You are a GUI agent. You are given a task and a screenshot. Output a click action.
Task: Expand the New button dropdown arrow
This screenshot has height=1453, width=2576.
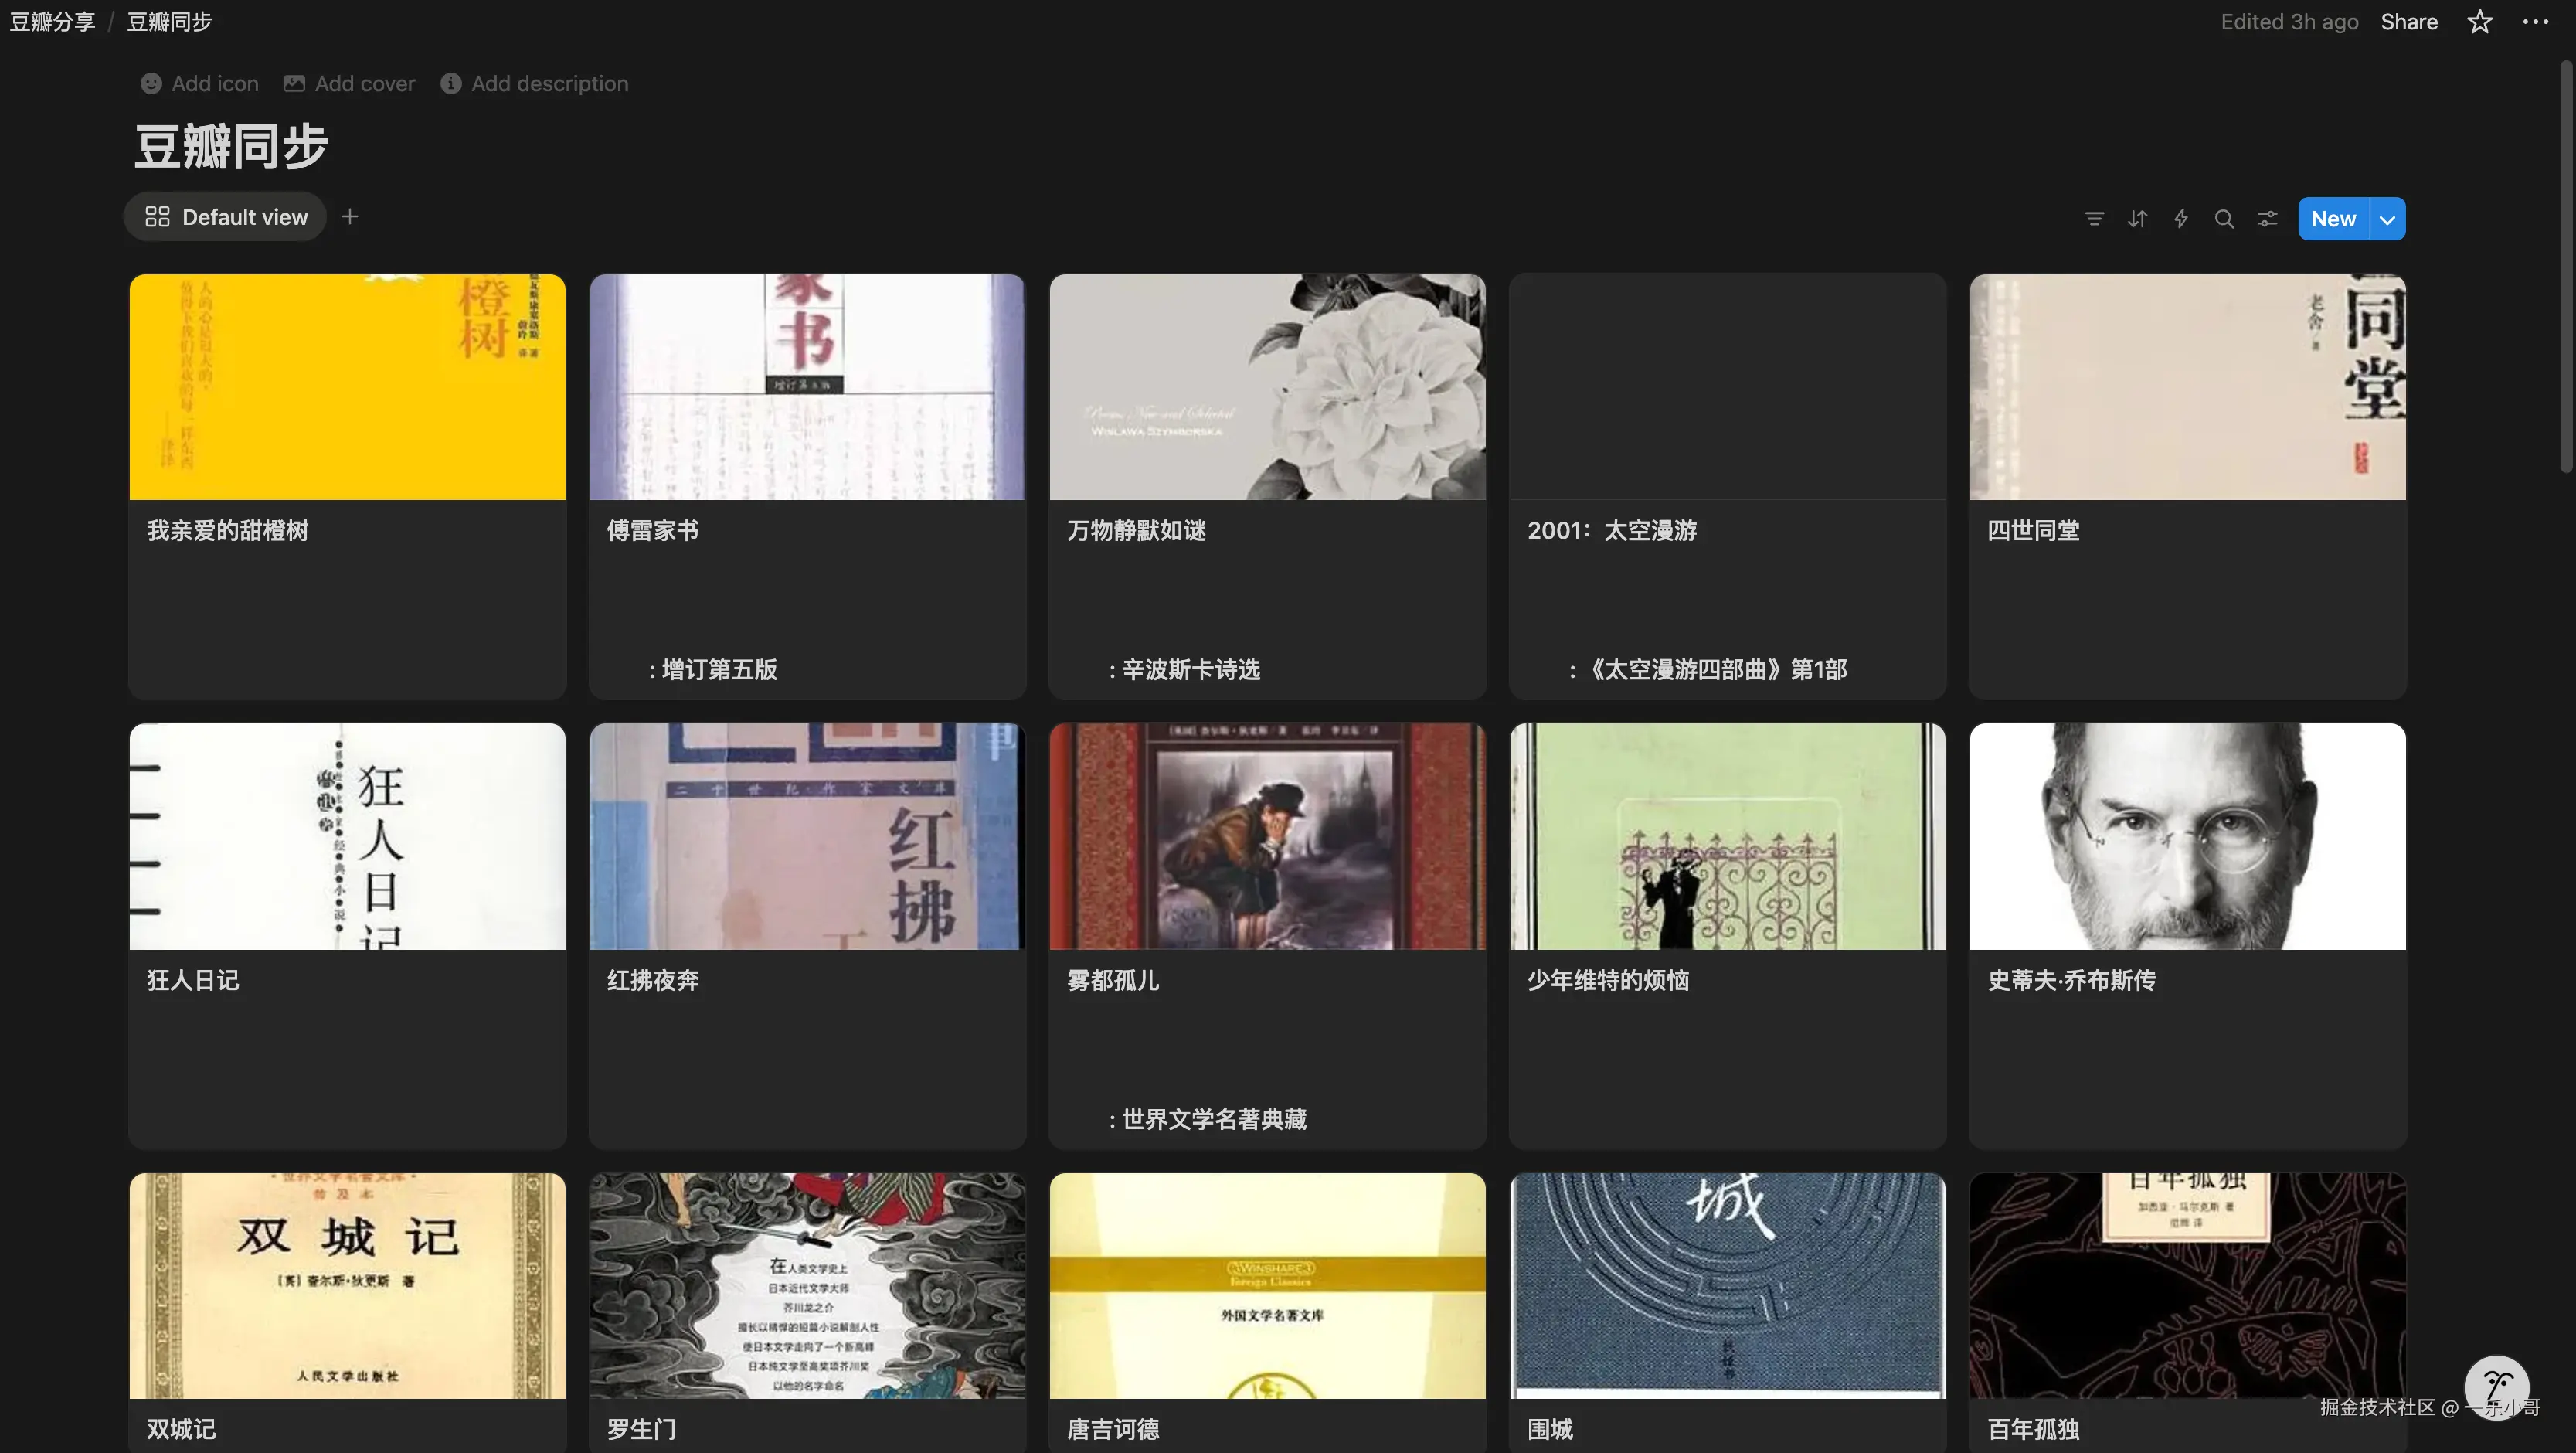click(2387, 219)
